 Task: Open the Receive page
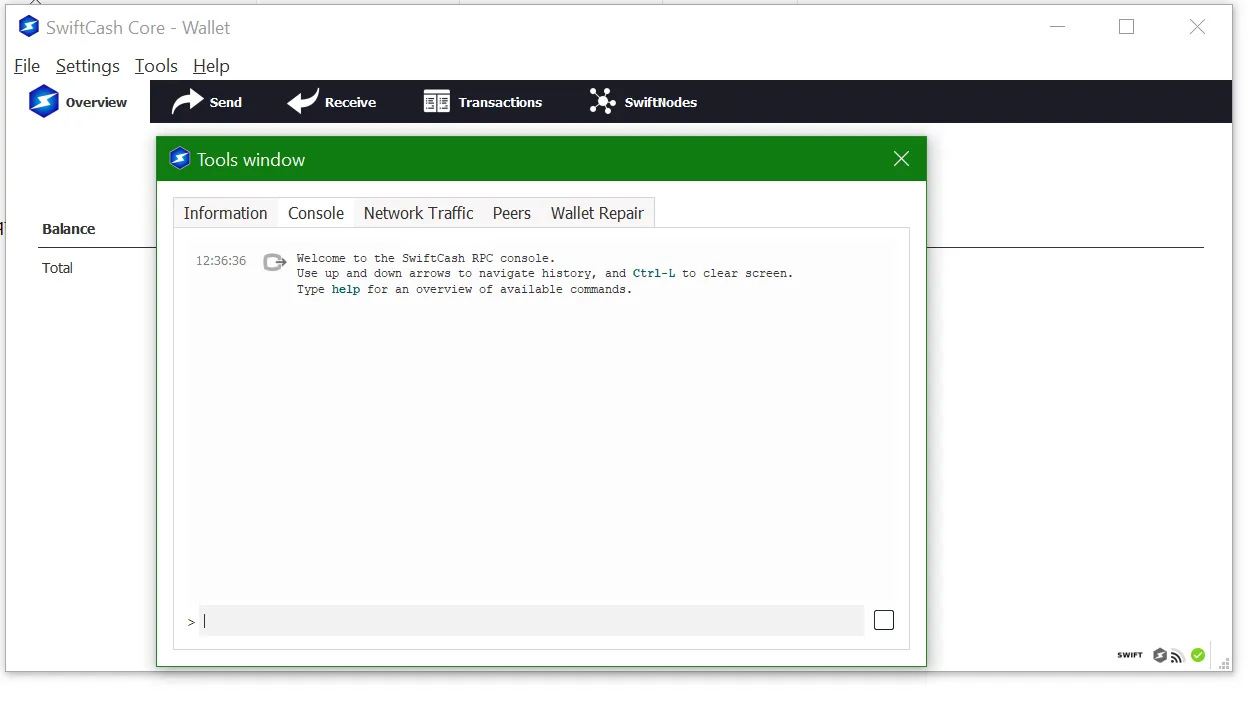point(332,102)
